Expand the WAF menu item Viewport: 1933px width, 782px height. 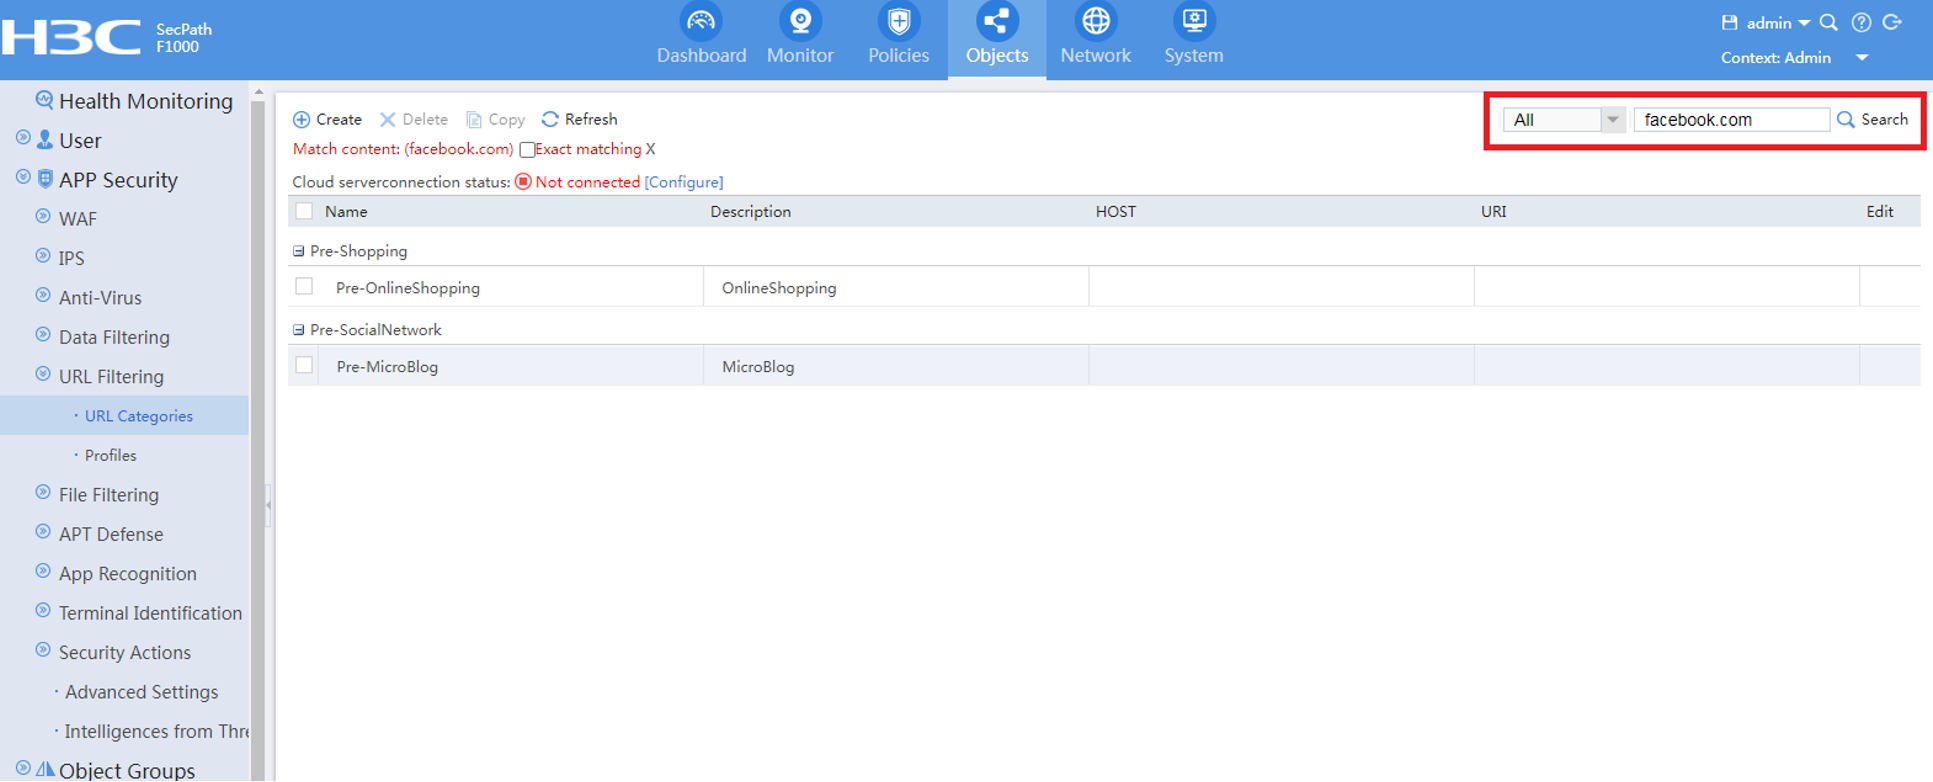point(43,217)
